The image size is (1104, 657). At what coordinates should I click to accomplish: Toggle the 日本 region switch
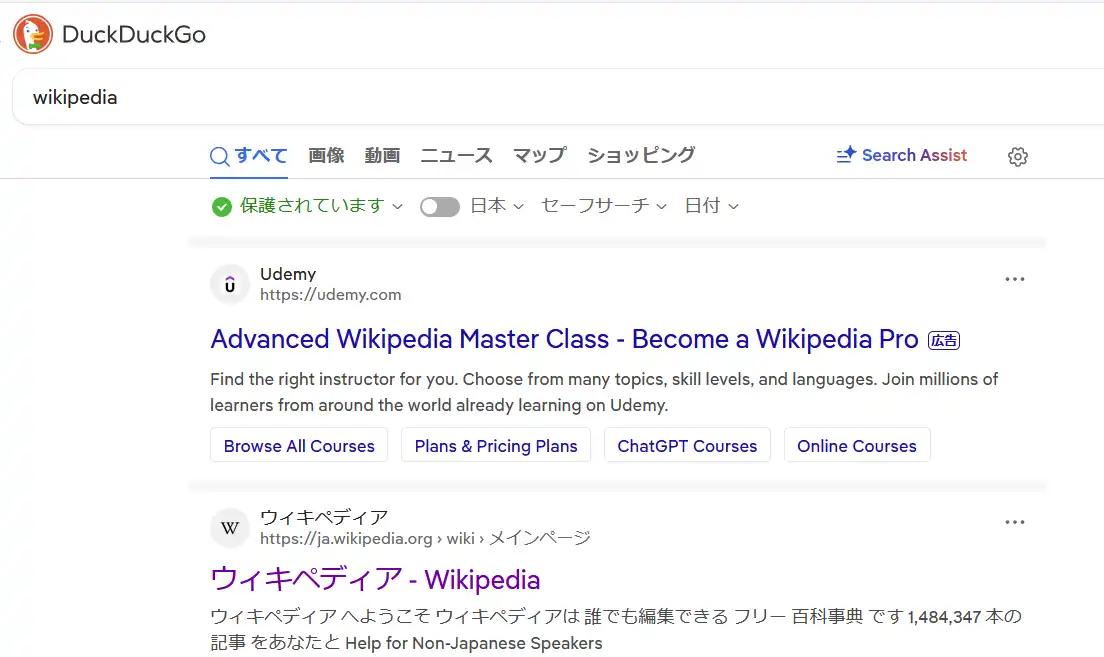pyautogui.click(x=440, y=206)
